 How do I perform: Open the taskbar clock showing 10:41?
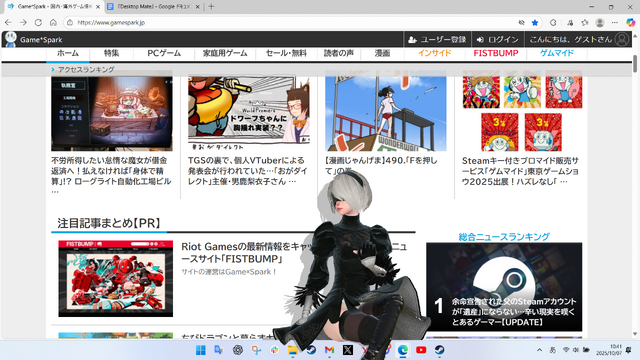[x=609, y=350]
